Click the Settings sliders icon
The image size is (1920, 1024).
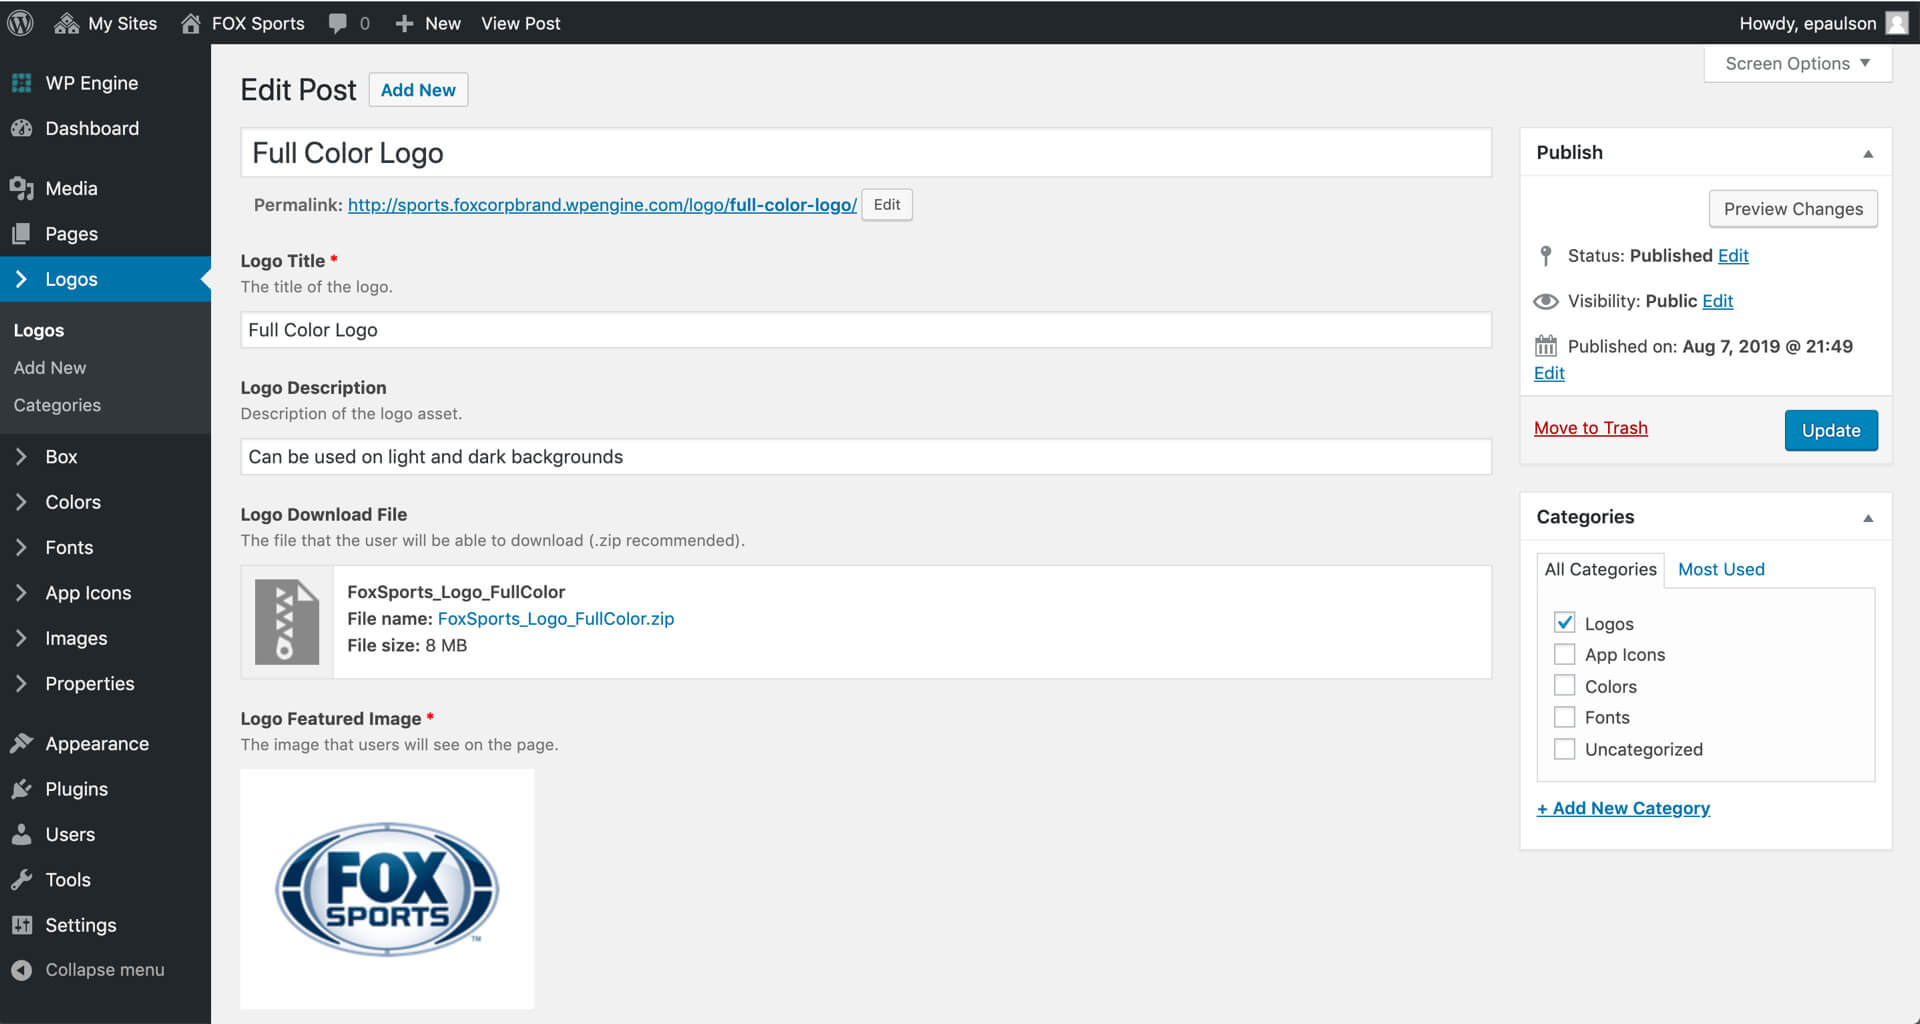tap(21, 925)
